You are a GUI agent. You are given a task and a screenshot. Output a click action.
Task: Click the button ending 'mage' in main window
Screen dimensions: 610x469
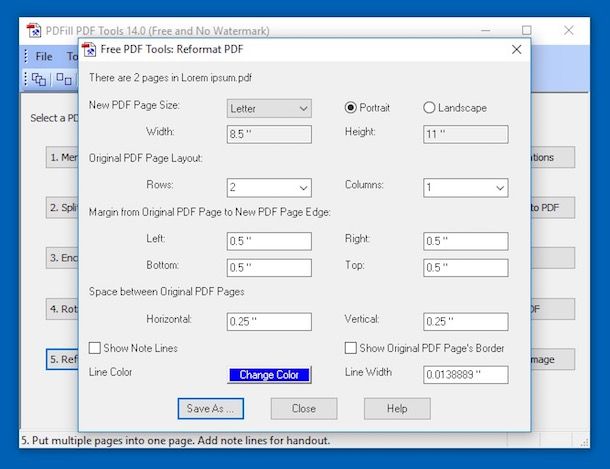pos(553,359)
